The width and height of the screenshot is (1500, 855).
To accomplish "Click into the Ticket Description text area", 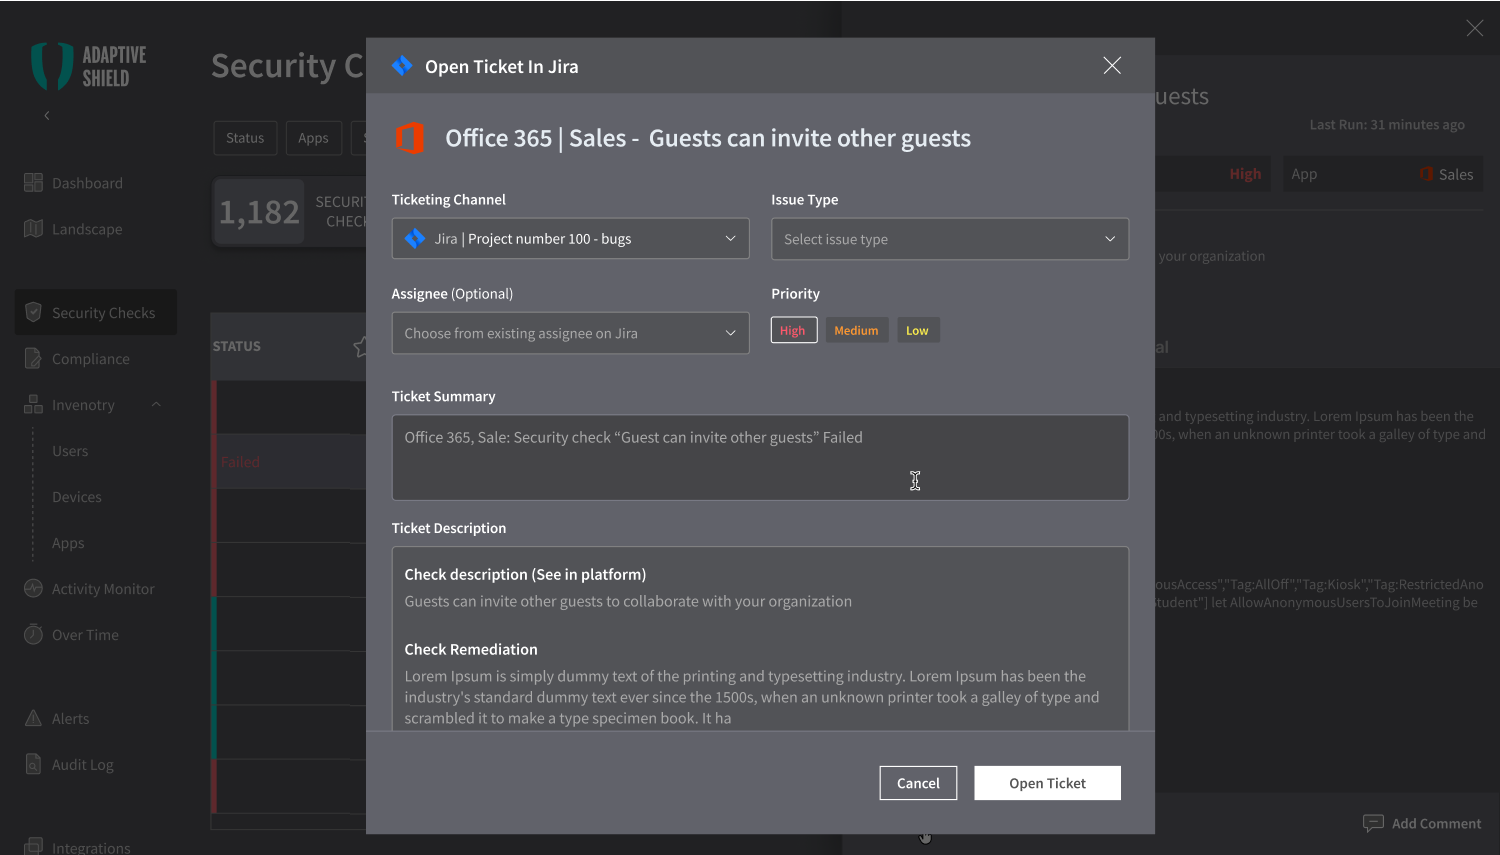I will pyautogui.click(x=760, y=638).
